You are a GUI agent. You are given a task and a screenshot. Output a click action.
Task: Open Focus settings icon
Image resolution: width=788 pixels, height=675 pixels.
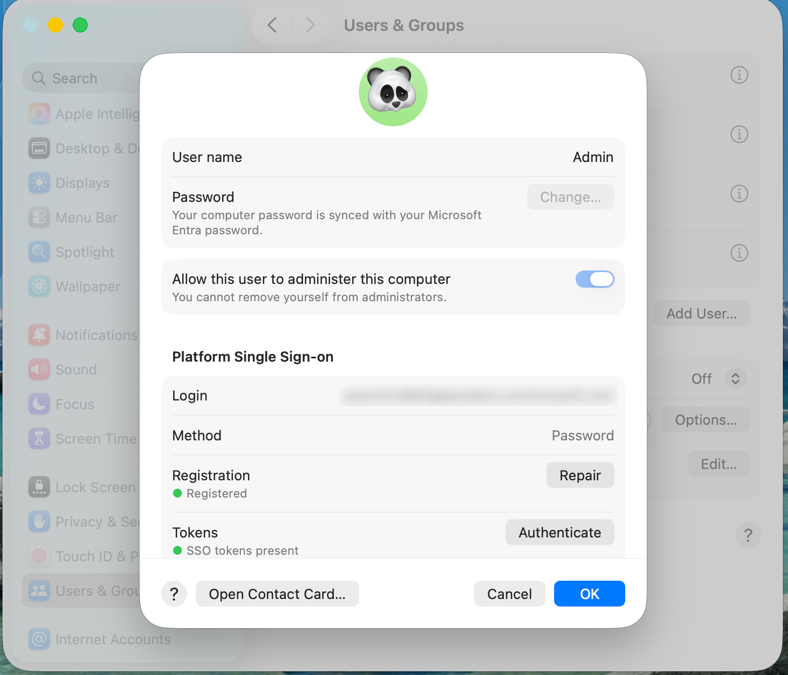coord(39,404)
